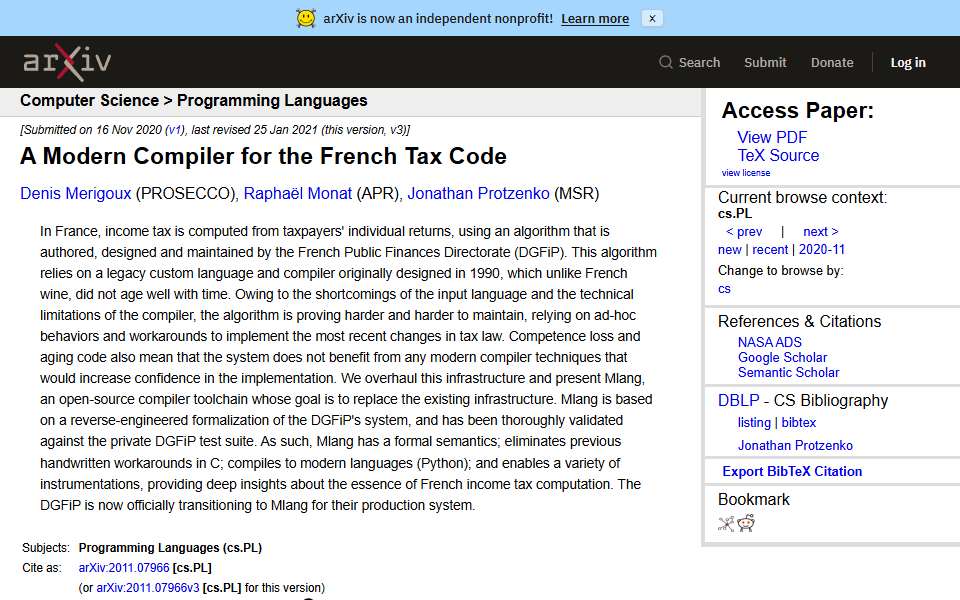The width and height of the screenshot is (960, 600).
Task: Bookmark paper on Reddit icon
Action: tap(746, 523)
